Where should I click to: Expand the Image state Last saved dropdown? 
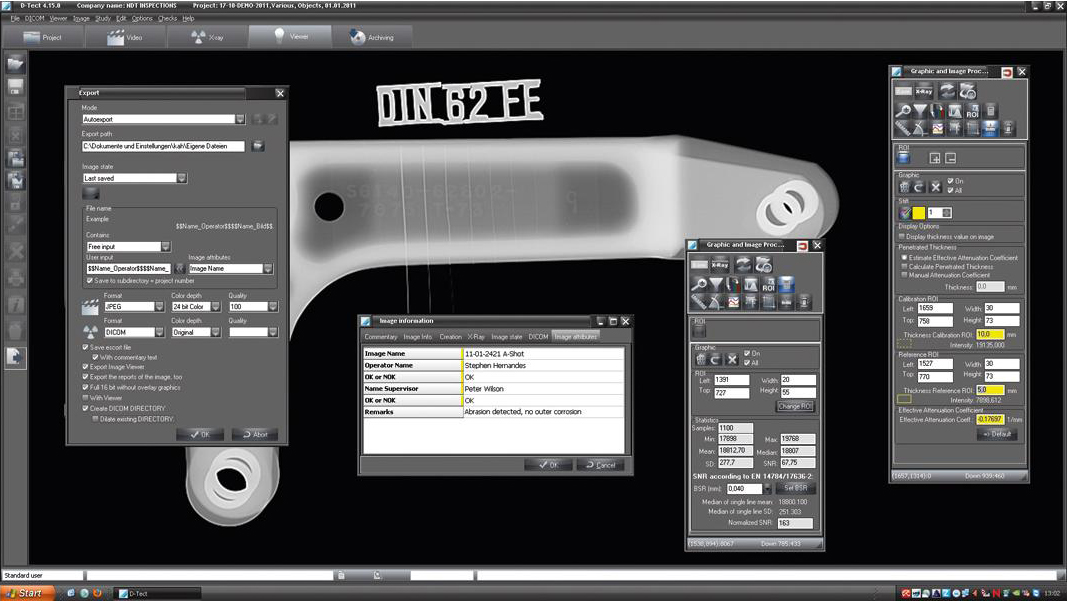click(181, 178)
